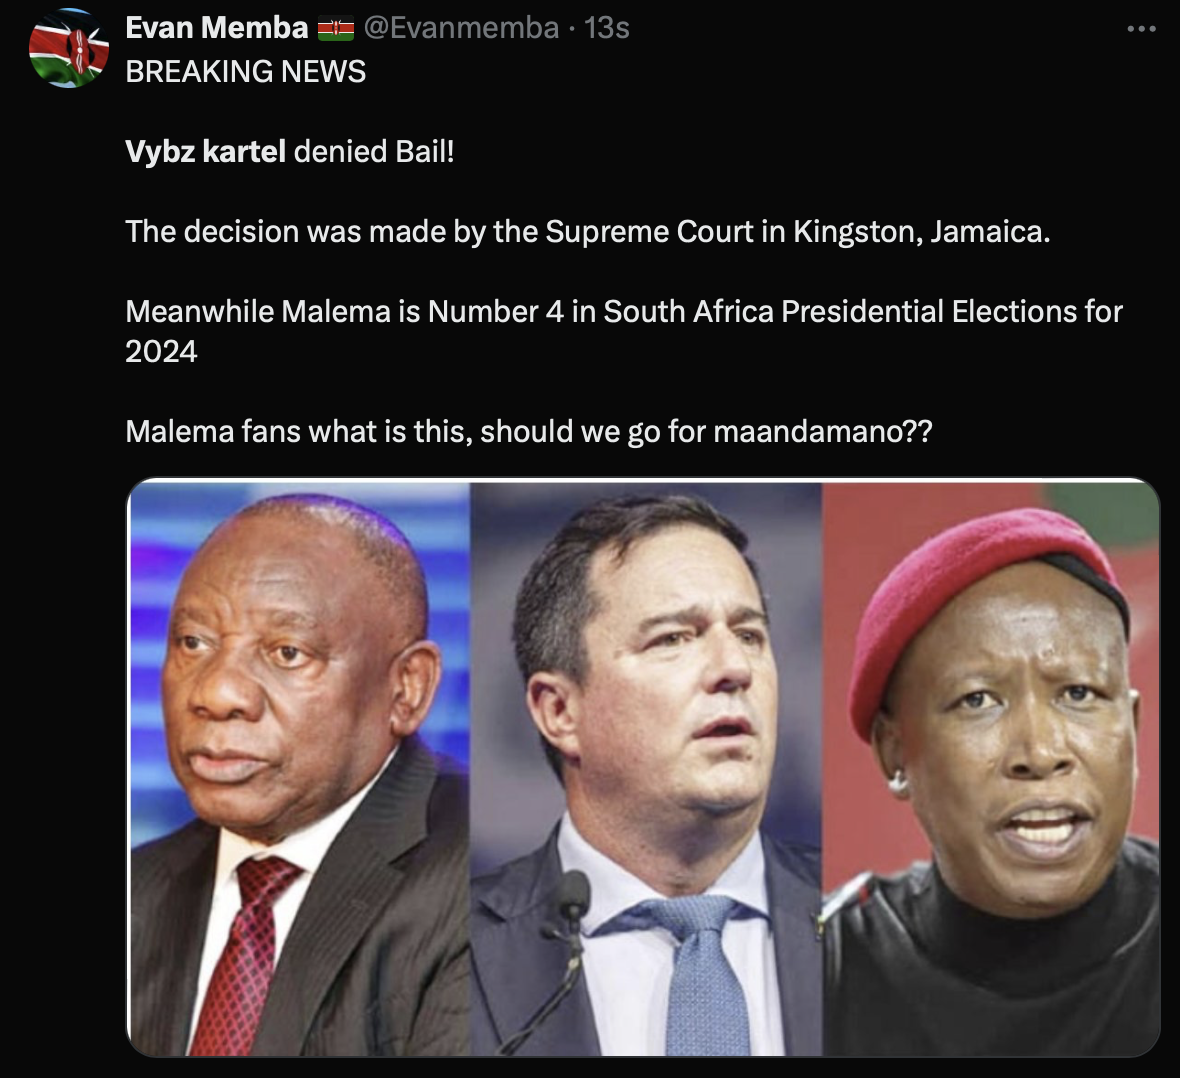Click the Supreme Court in Kingston sentence
This screenshot has height=1078, width=1180.
pyautogui.click(x=588, y=231)
